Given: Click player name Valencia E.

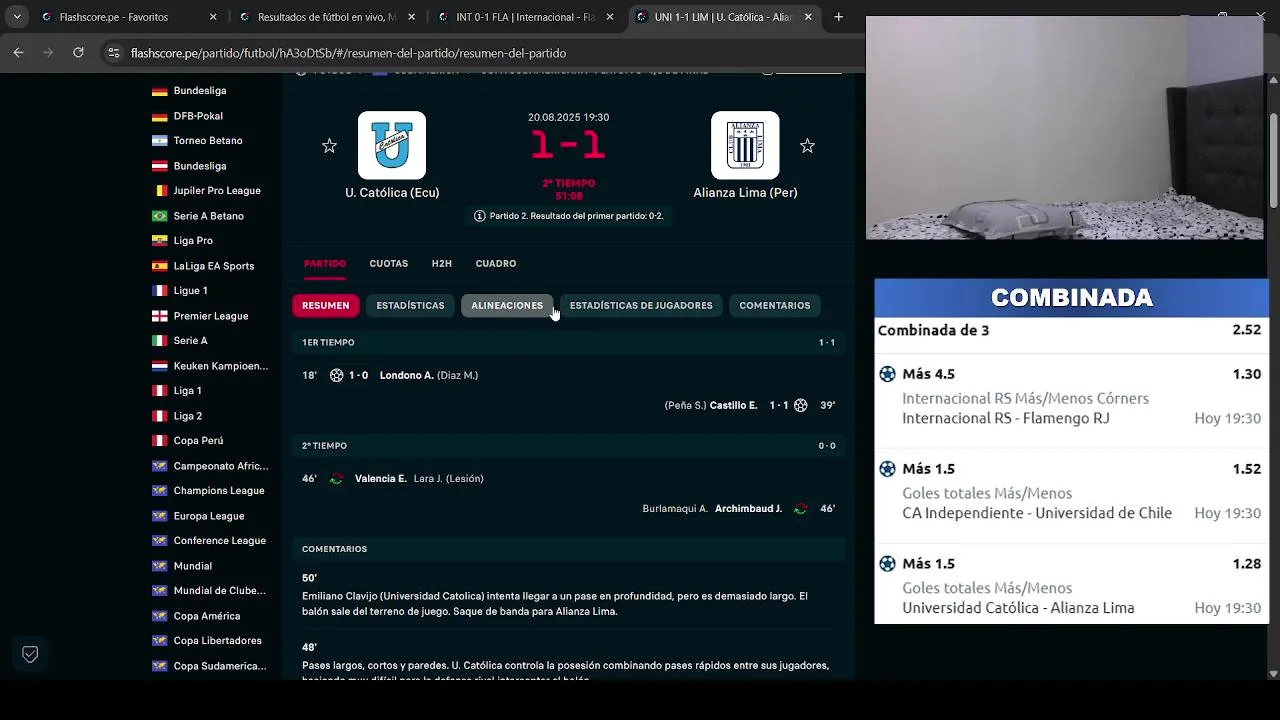Looking at the screenshot, I should pyautogui.click(x=381, y=478).
